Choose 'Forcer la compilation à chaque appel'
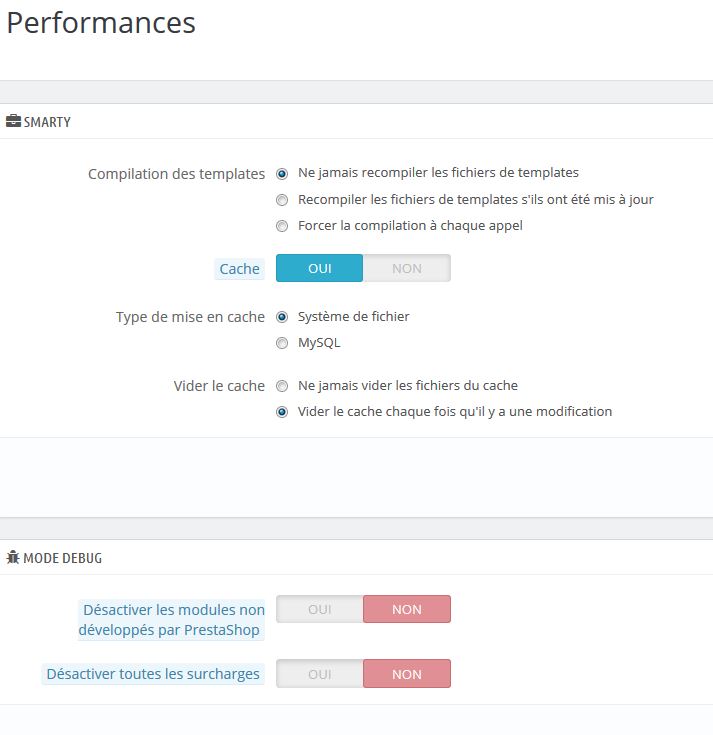Viewport: 713px width, 735px height. click(282, 226)
